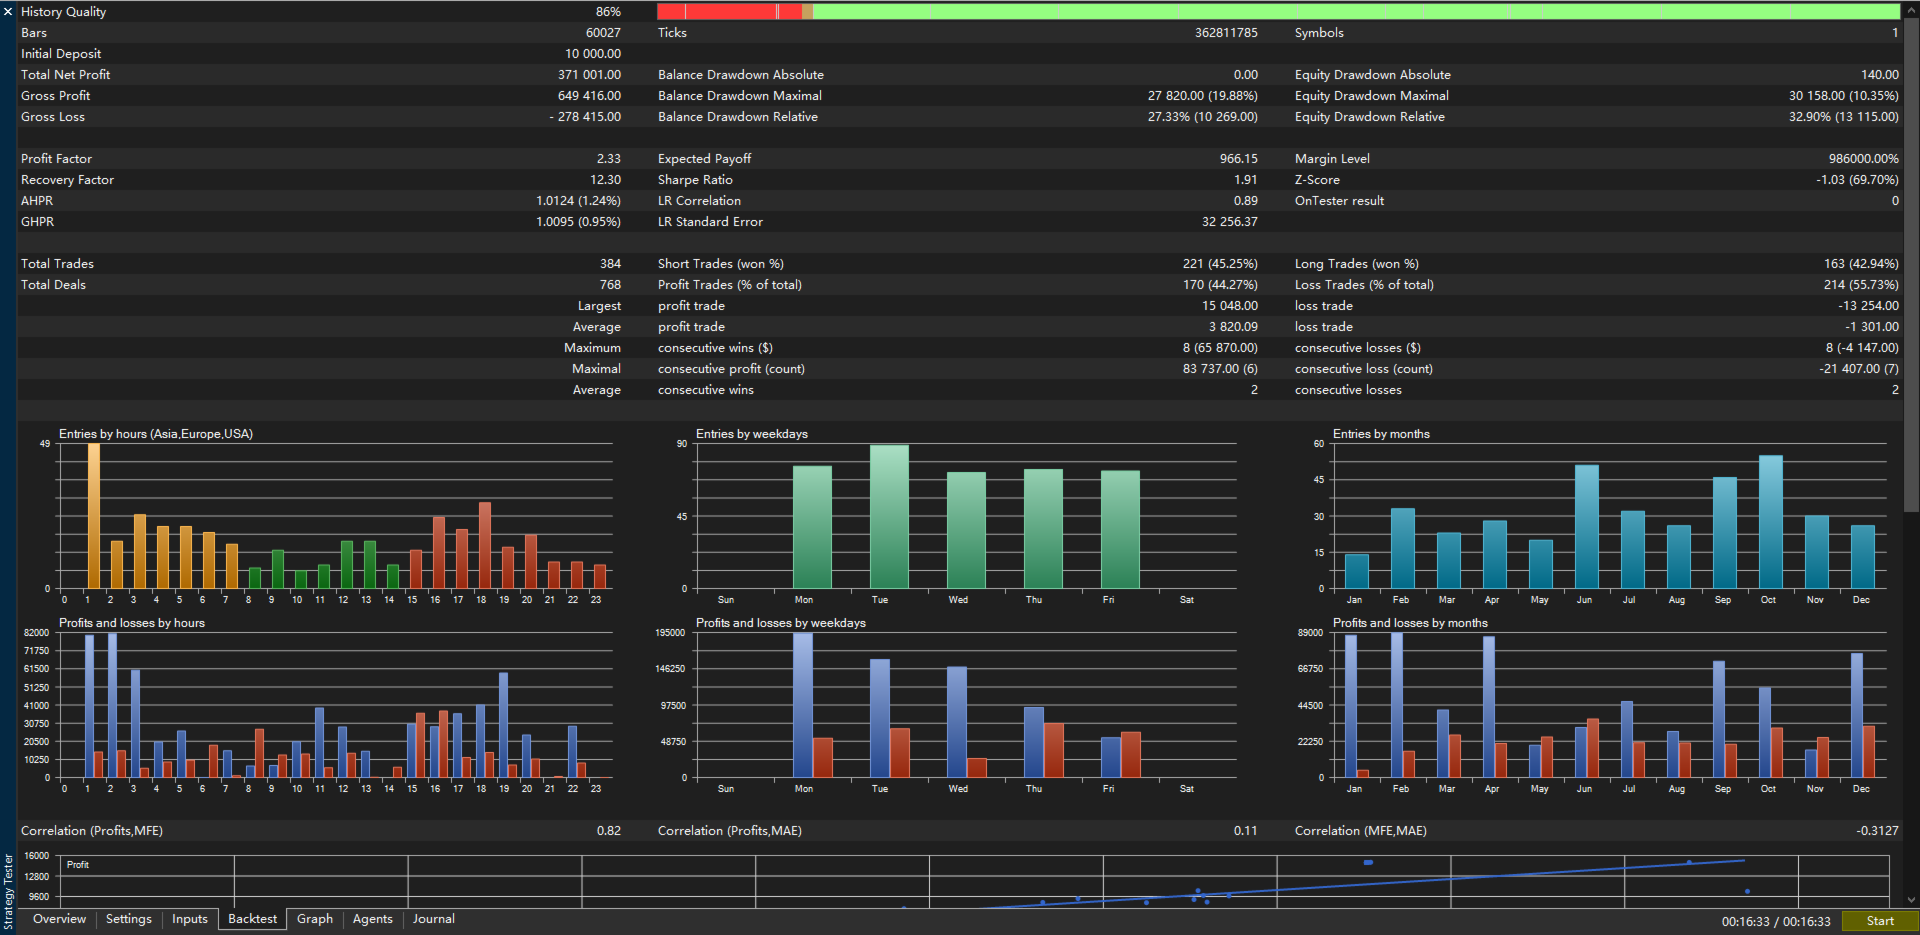Click the Start button
Screen dimensions: 1920x935
pos(1879,921)
